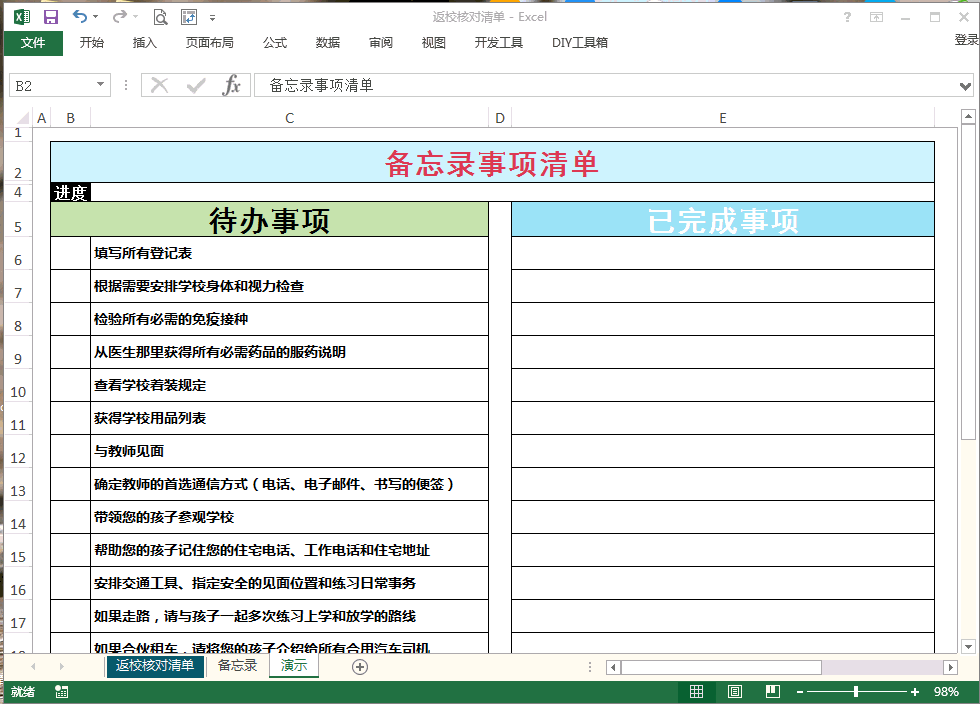Viewport: 980px width, 704px height.
Task: Switch to the 插入 ribbon tab
Action: [x=144, y=43]
